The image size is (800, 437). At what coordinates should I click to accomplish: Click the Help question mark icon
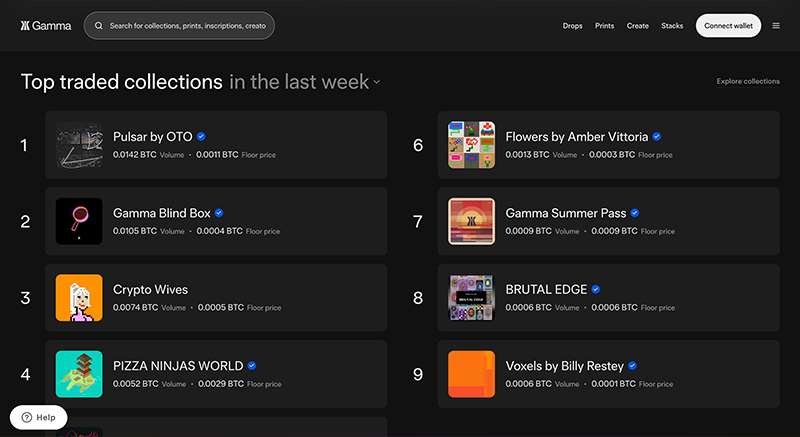pyautogui.click(x=27, y=418)
